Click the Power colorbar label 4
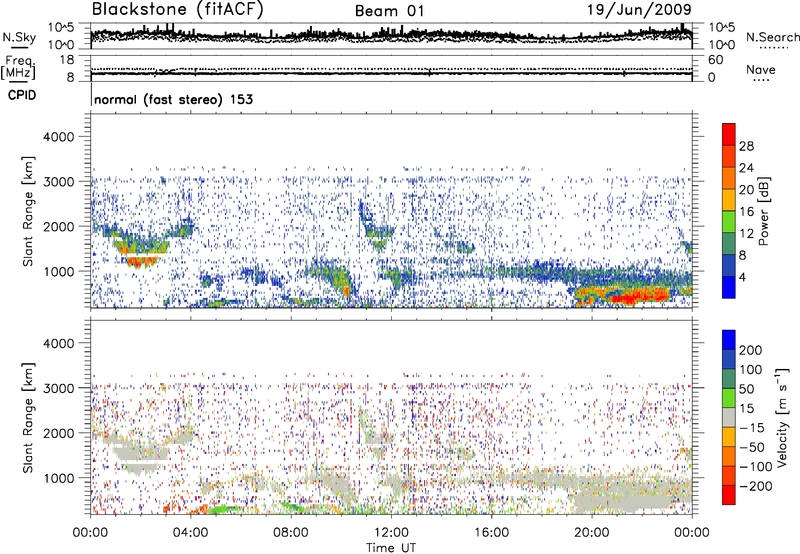Image resolution: width=800 pixels, height=554 pixels. point(744,277)
